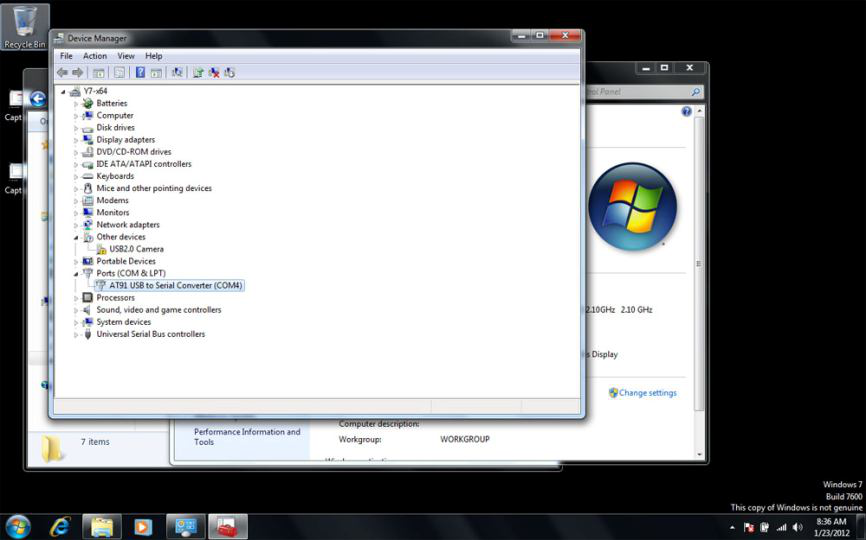Click the Disable device toolbar icon
This screenshot has width=866, height=540.
(230, 72)
